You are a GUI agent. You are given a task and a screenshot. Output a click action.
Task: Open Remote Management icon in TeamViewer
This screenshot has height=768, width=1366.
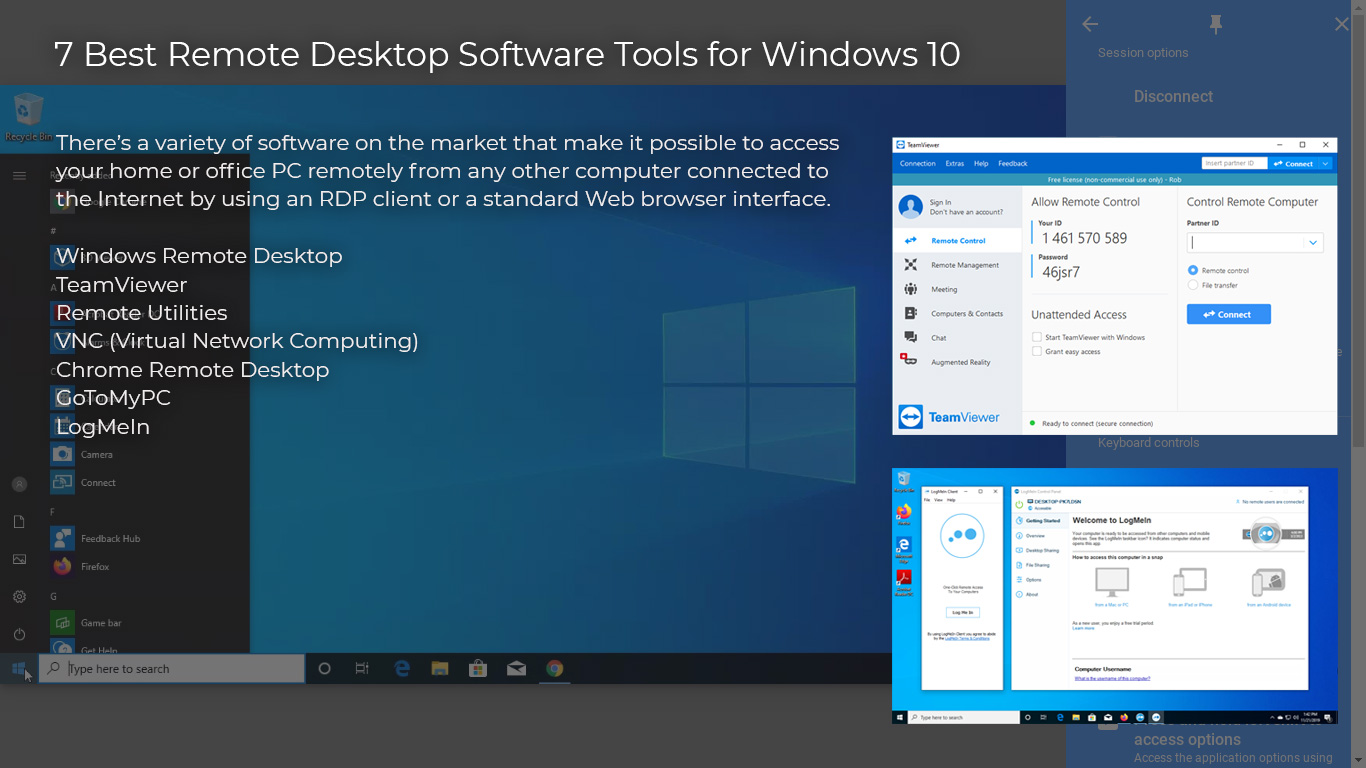coord(910,265)
